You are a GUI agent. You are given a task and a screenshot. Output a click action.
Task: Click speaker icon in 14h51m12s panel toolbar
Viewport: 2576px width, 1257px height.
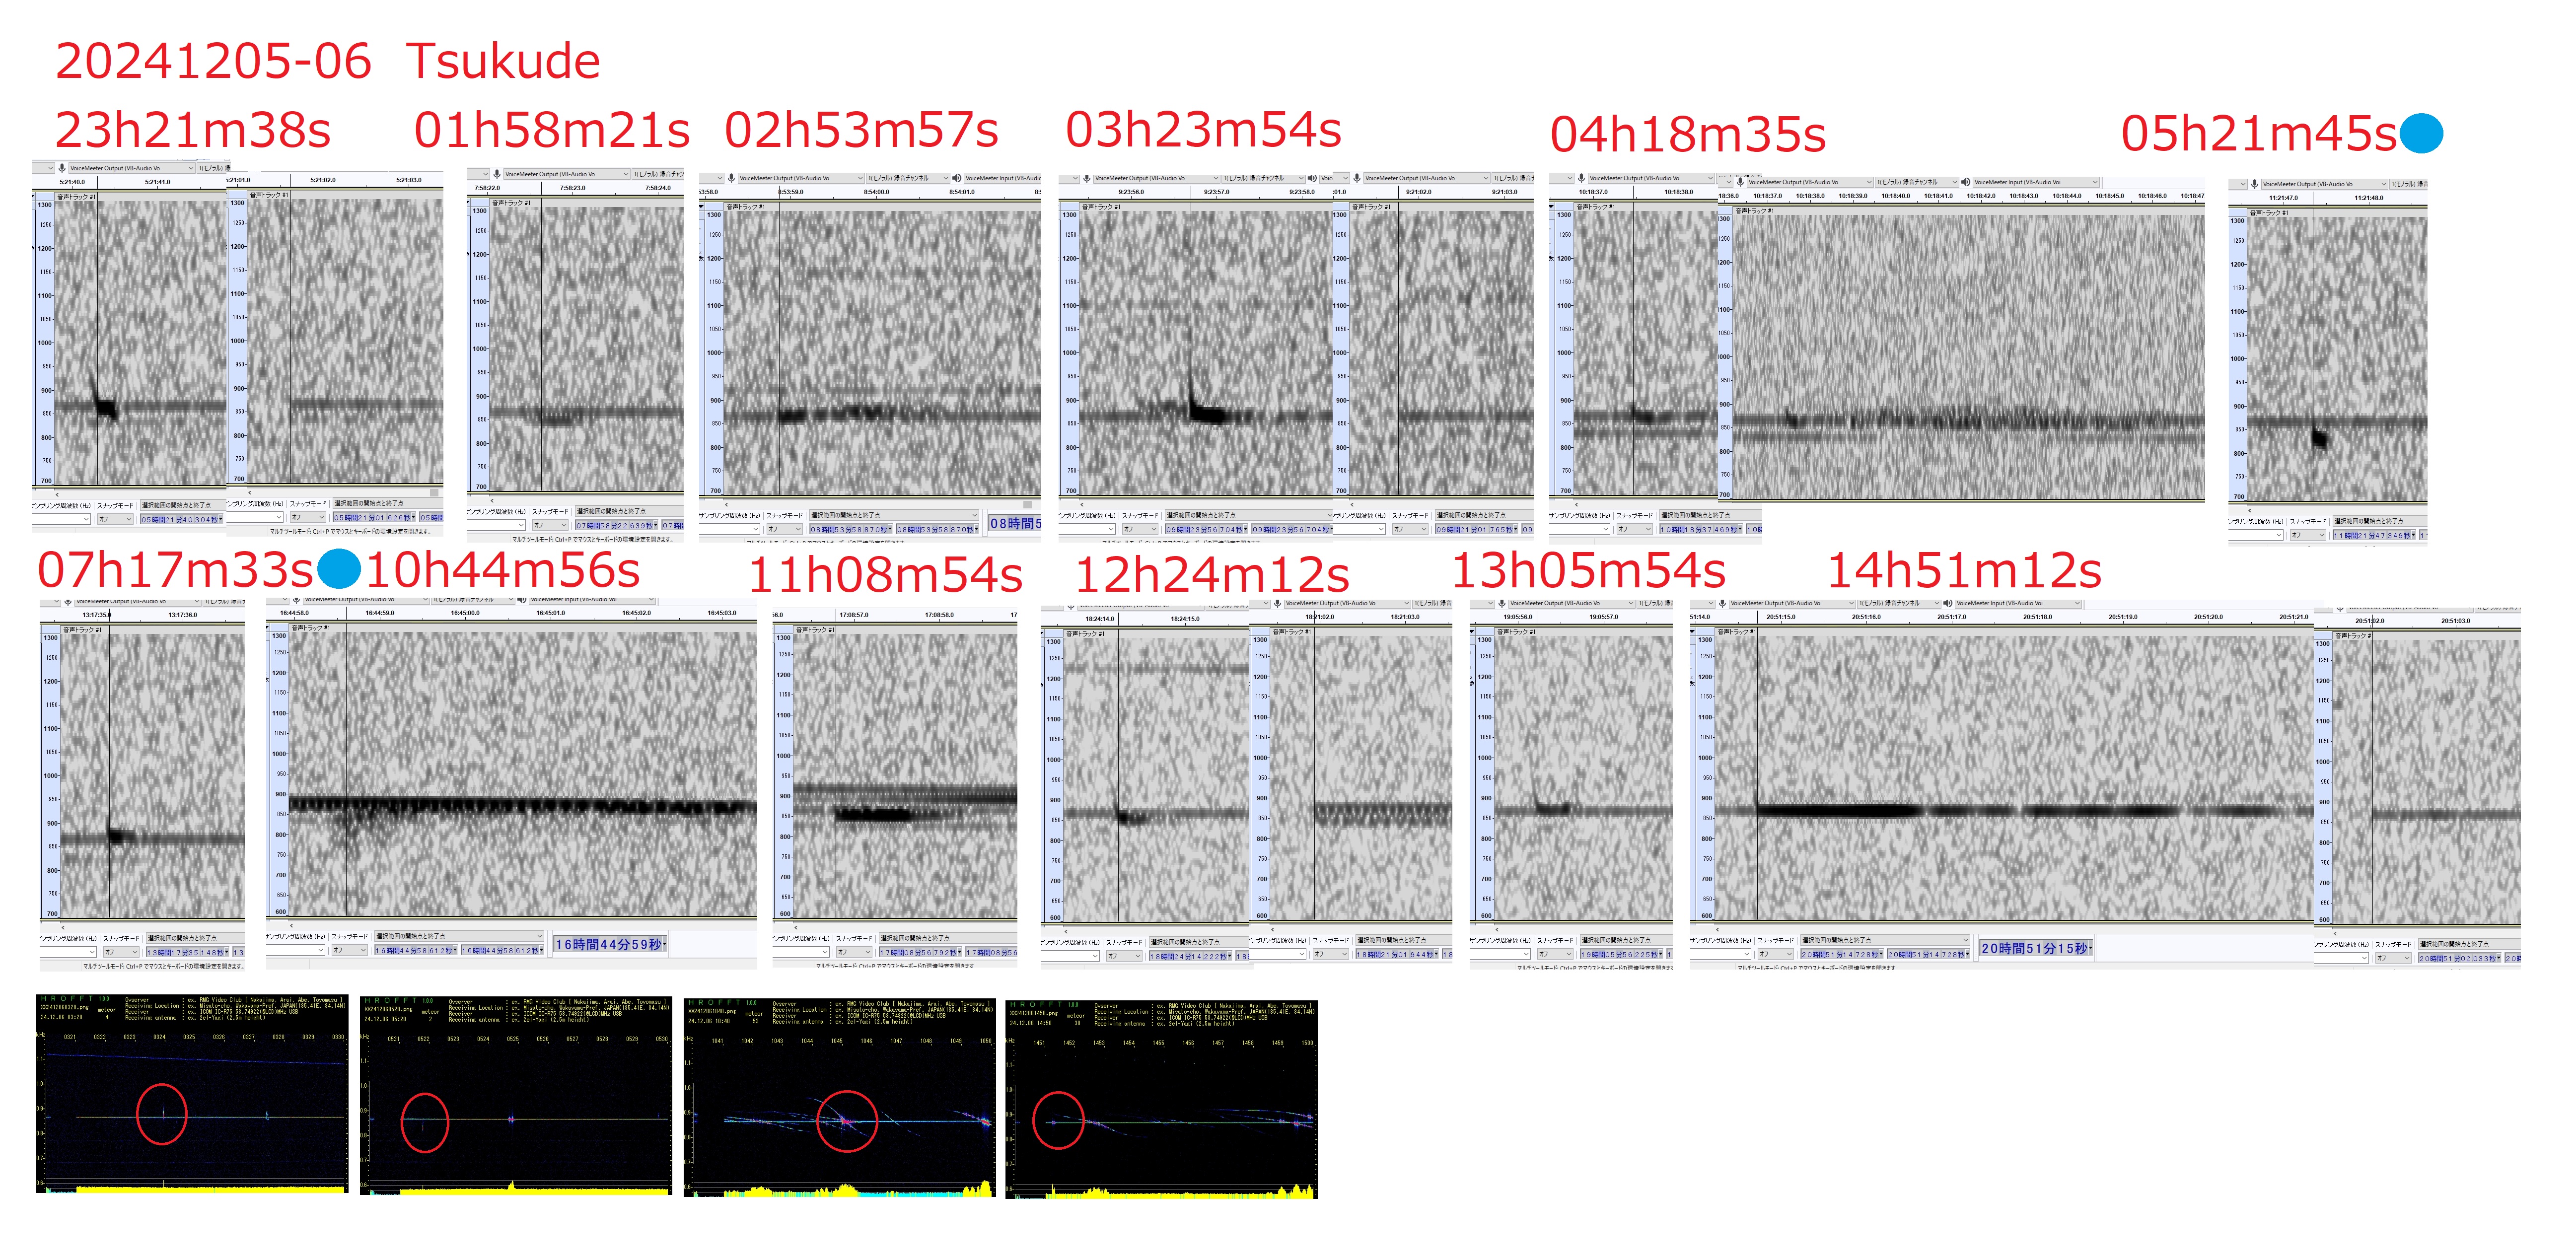(x=1947, y=603)
